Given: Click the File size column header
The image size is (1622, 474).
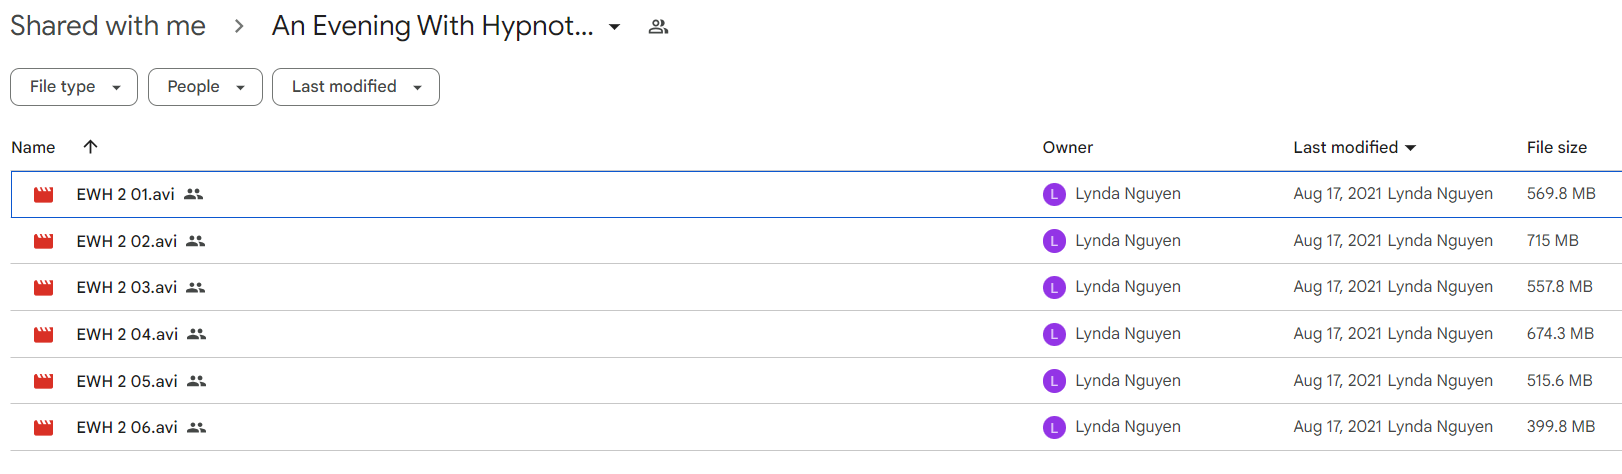Looking at the screenshot, I should [x=1556, y=147].
